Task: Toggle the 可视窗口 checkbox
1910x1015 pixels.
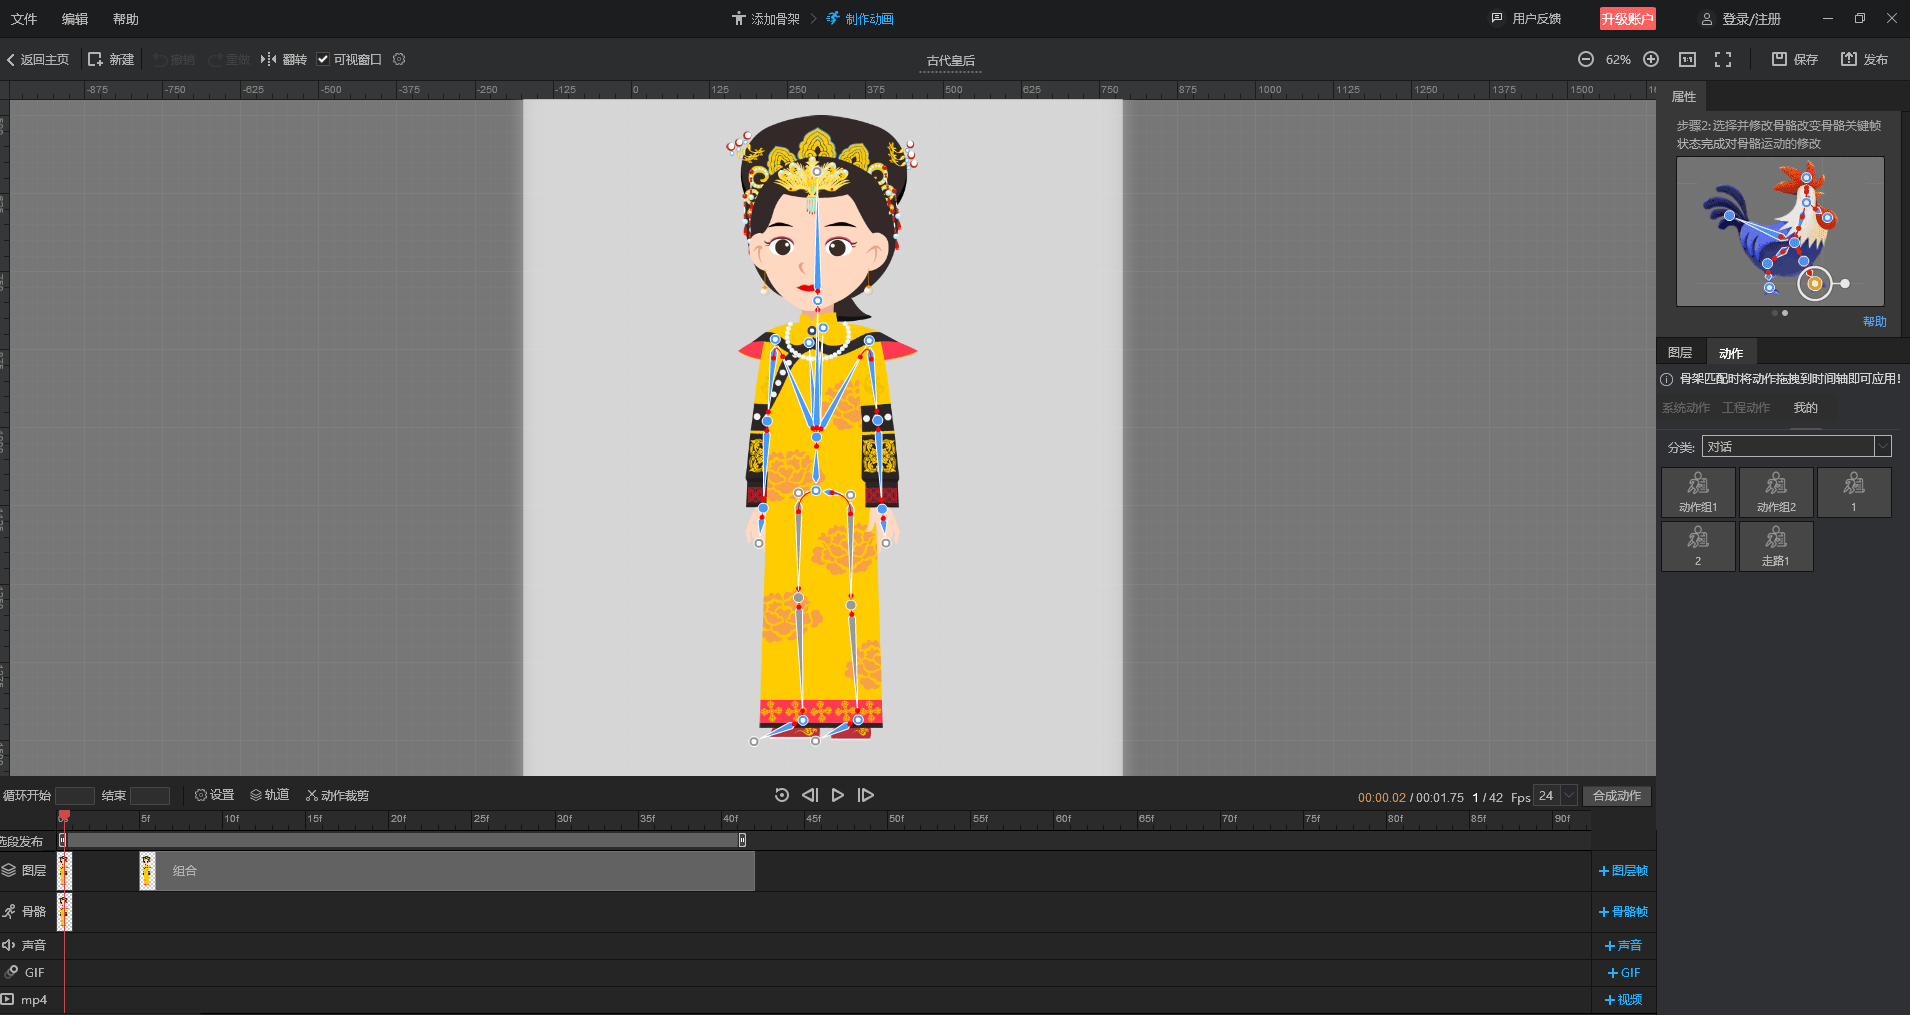Action: 323,59
